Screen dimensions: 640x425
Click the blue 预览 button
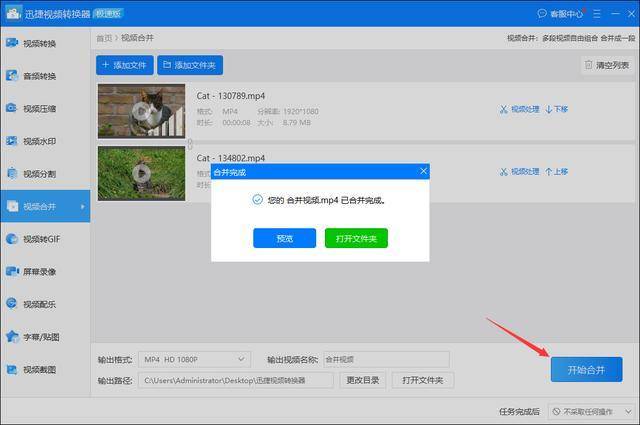pos(284,238)
